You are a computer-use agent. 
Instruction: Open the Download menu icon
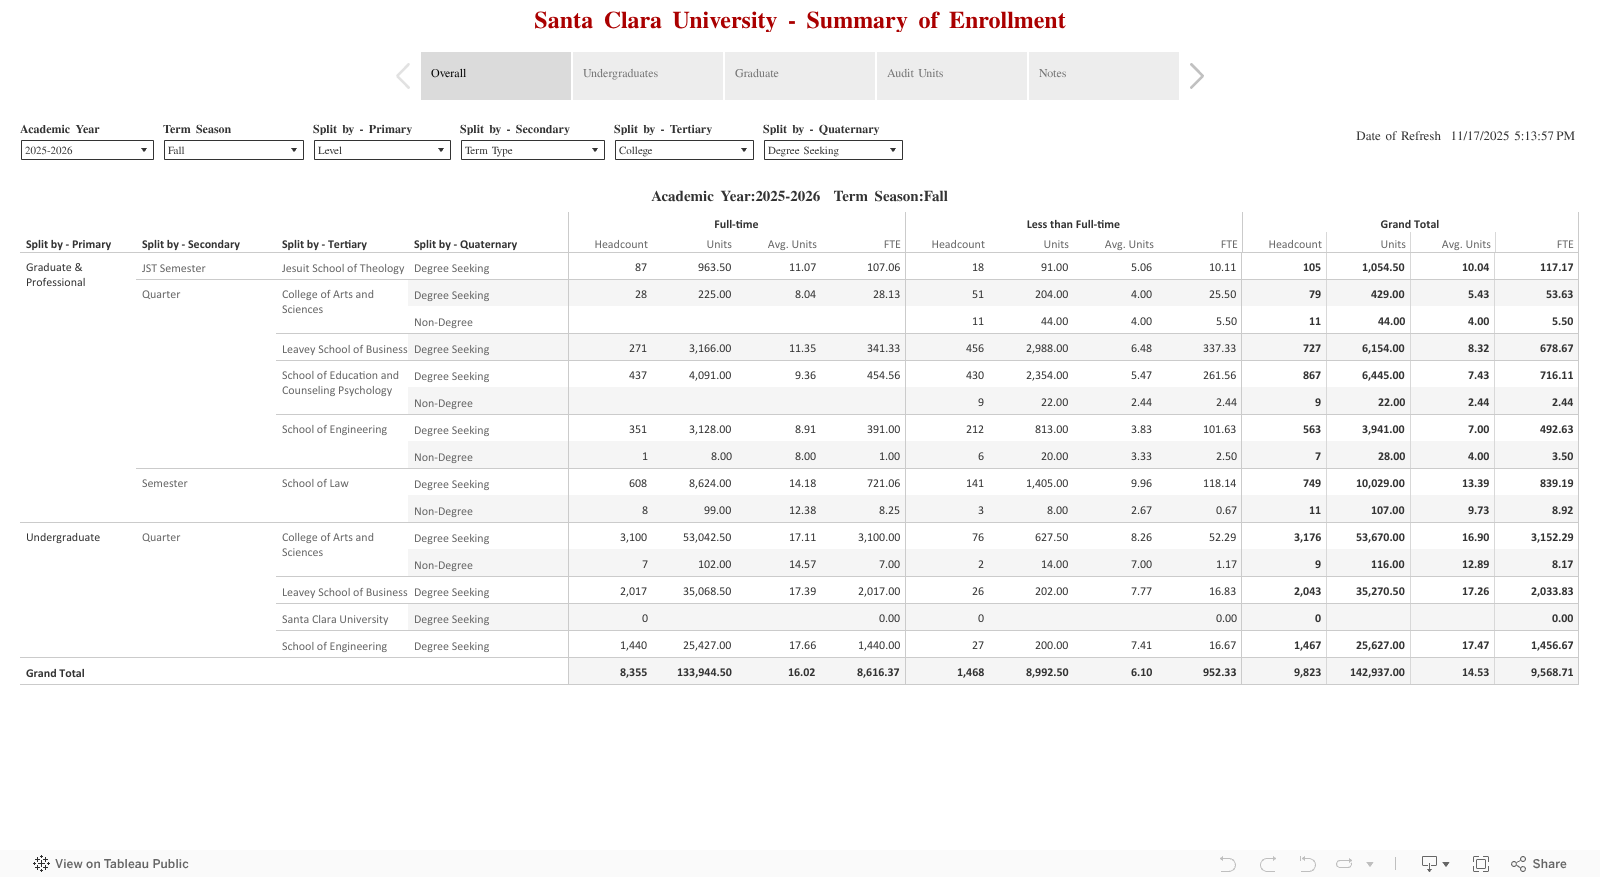tap(1435, 864)
